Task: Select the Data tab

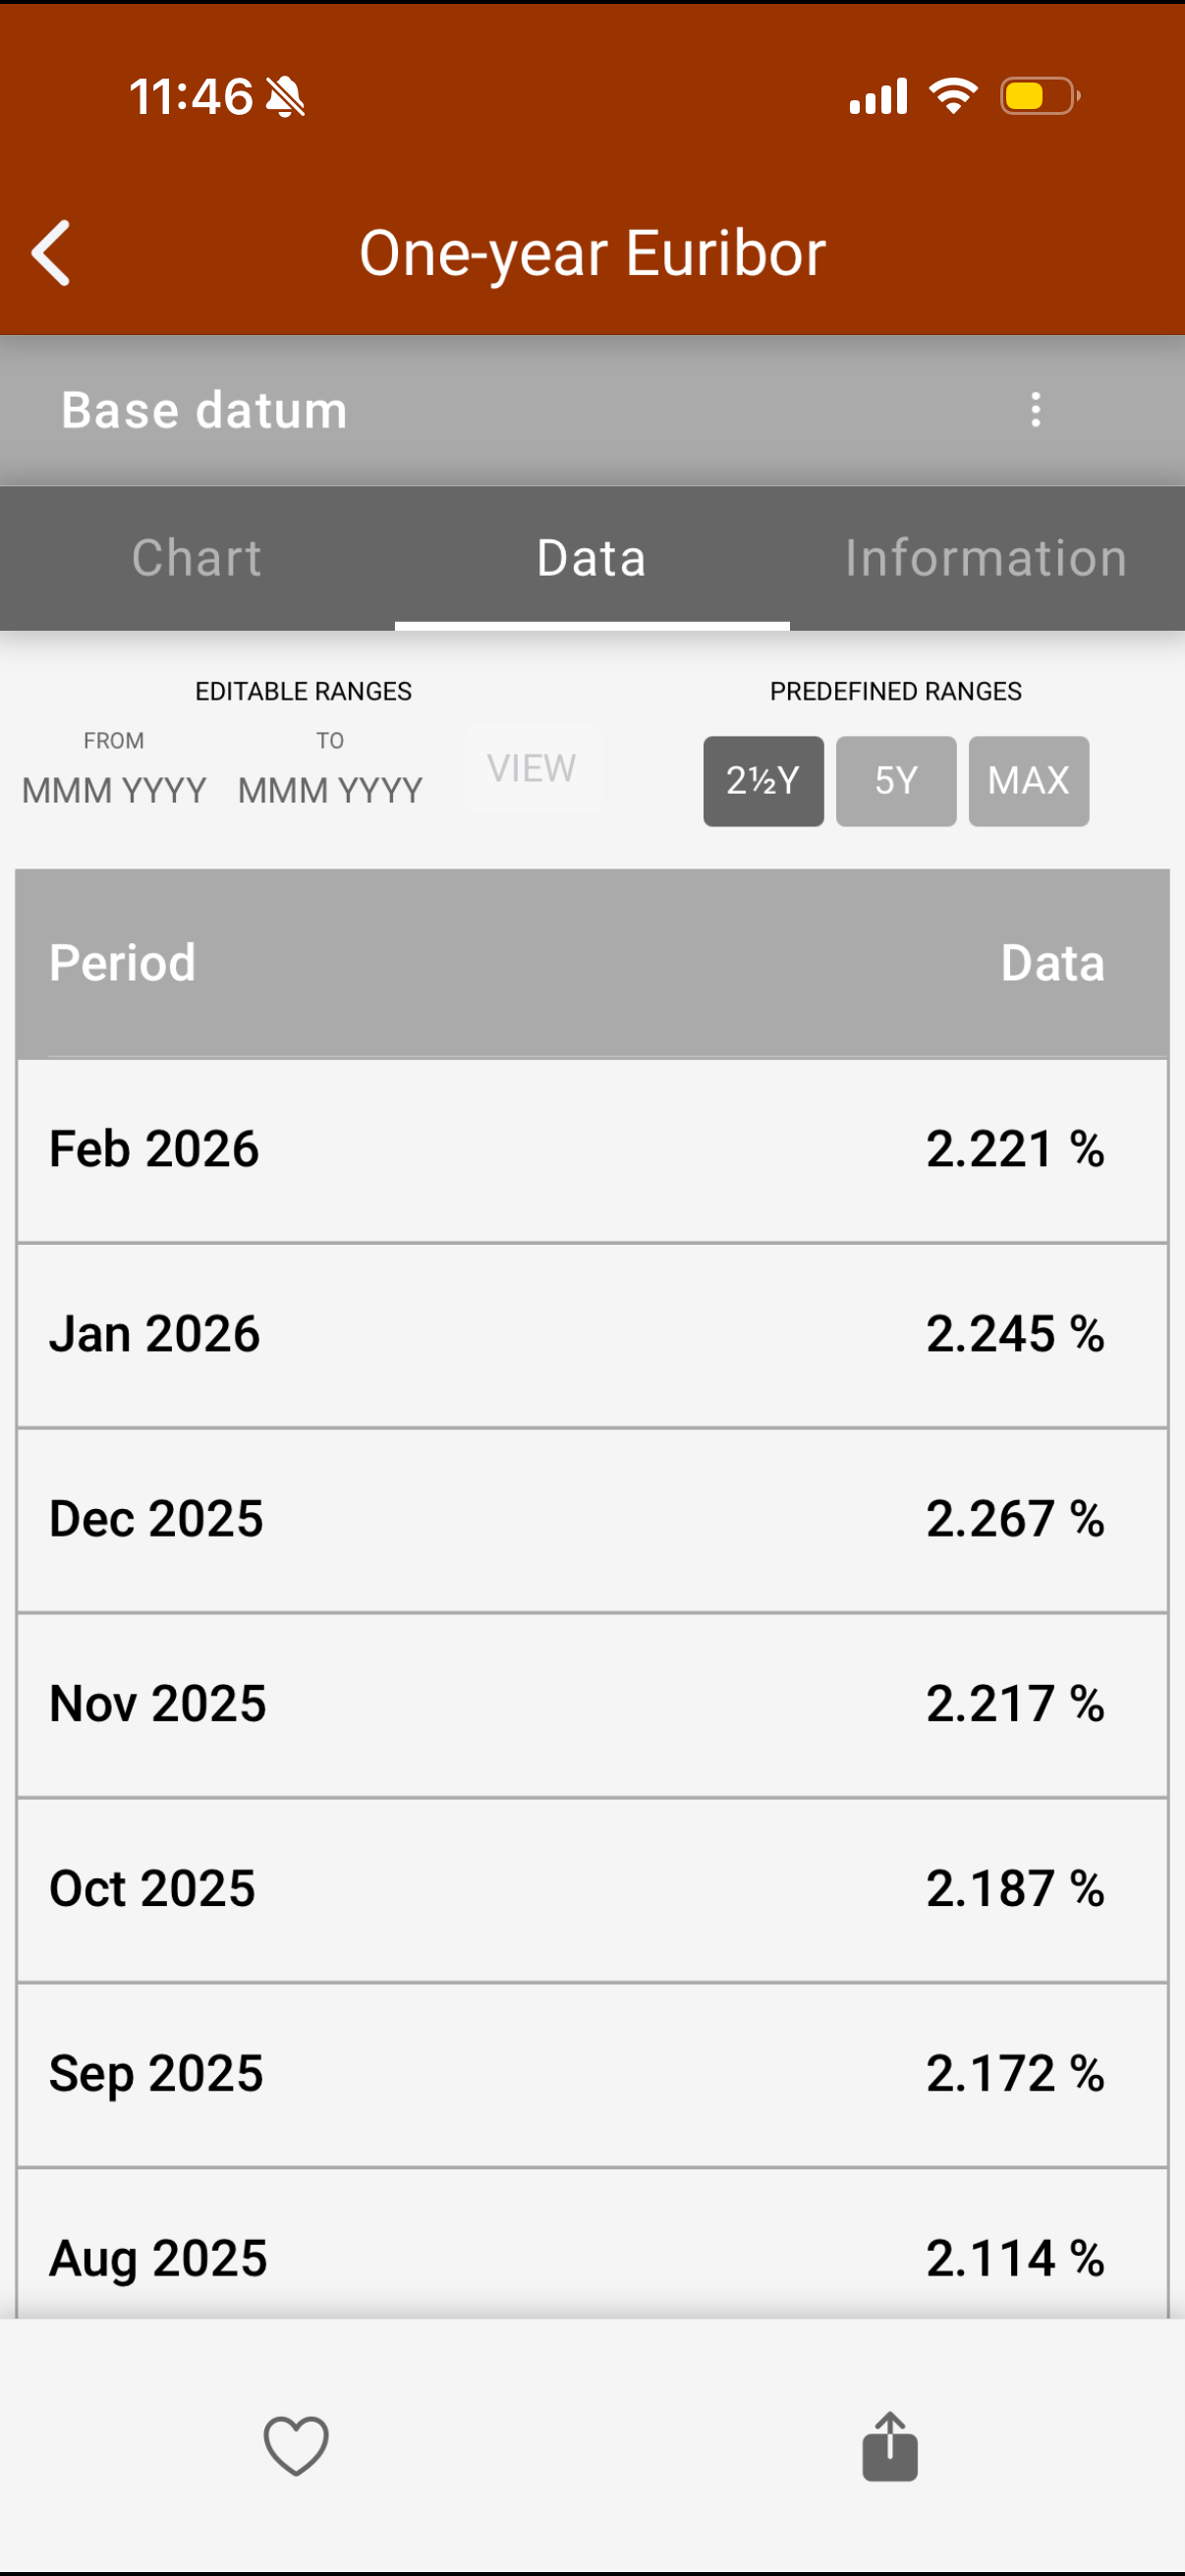Action: tap(592, 558)
